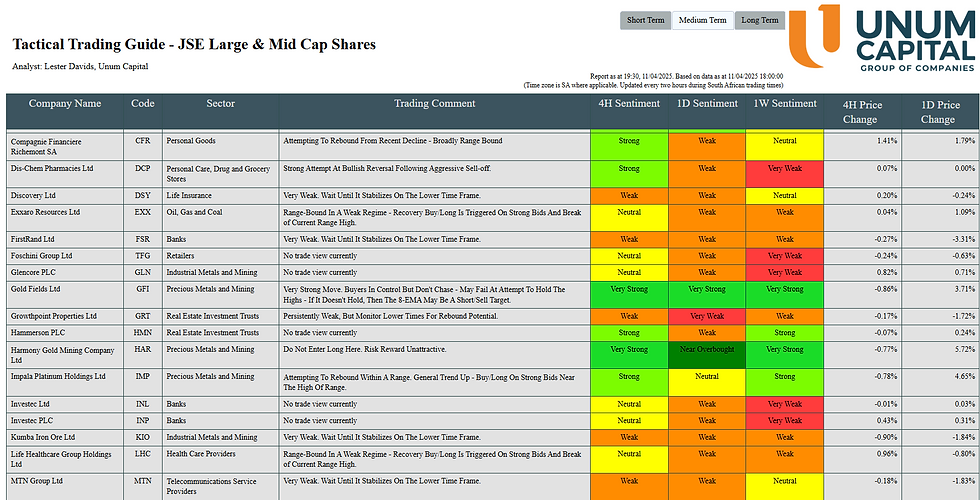Click the 4H Price Change header
Image resolution: width=980 pixels, height=500 pixels.
pyautogui.click(x=862, y=110)
